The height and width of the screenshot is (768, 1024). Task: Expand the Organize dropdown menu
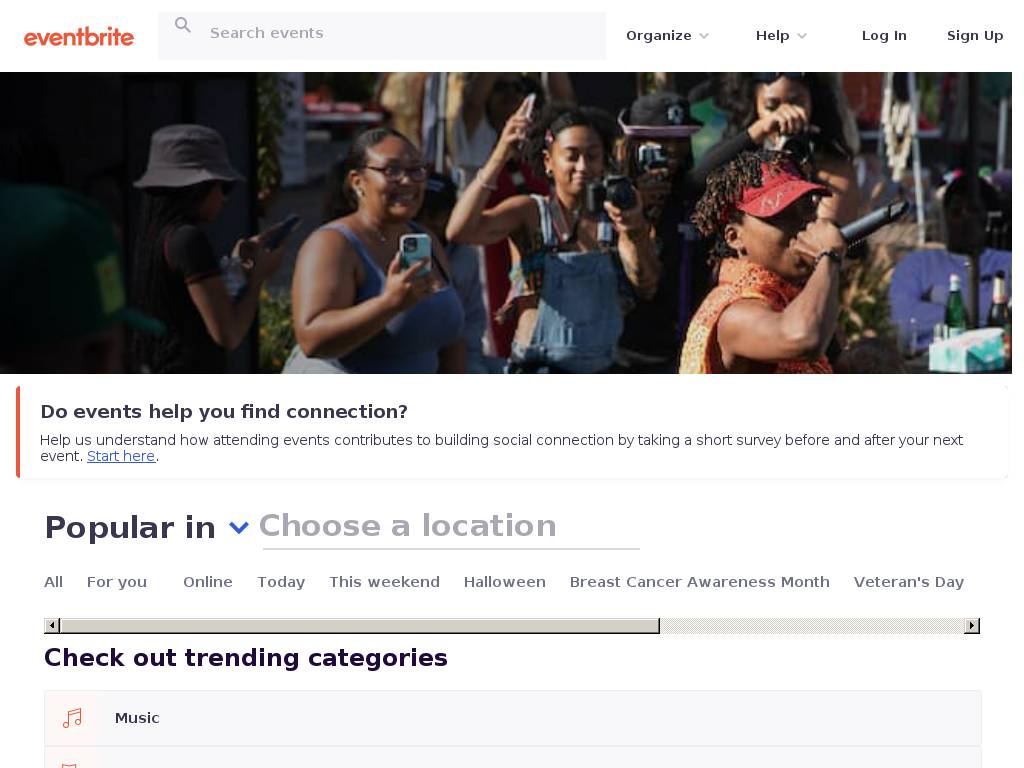pyautogui.click(x=667, y=36)
